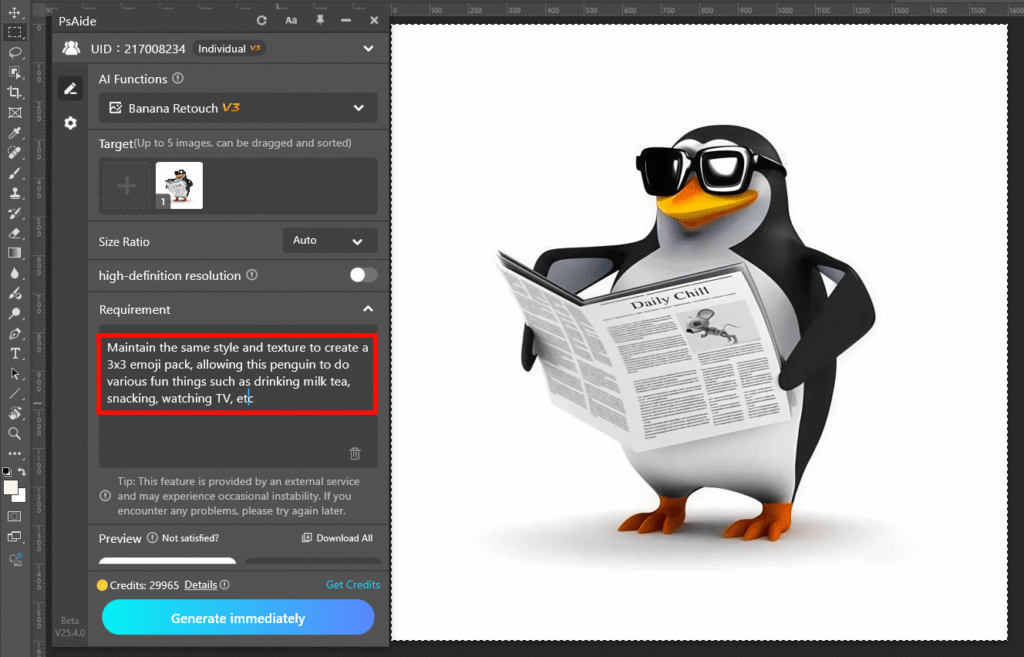Click the PsAide refresh icon
This screenshot has width=1024, height=657.
[262, 20]
